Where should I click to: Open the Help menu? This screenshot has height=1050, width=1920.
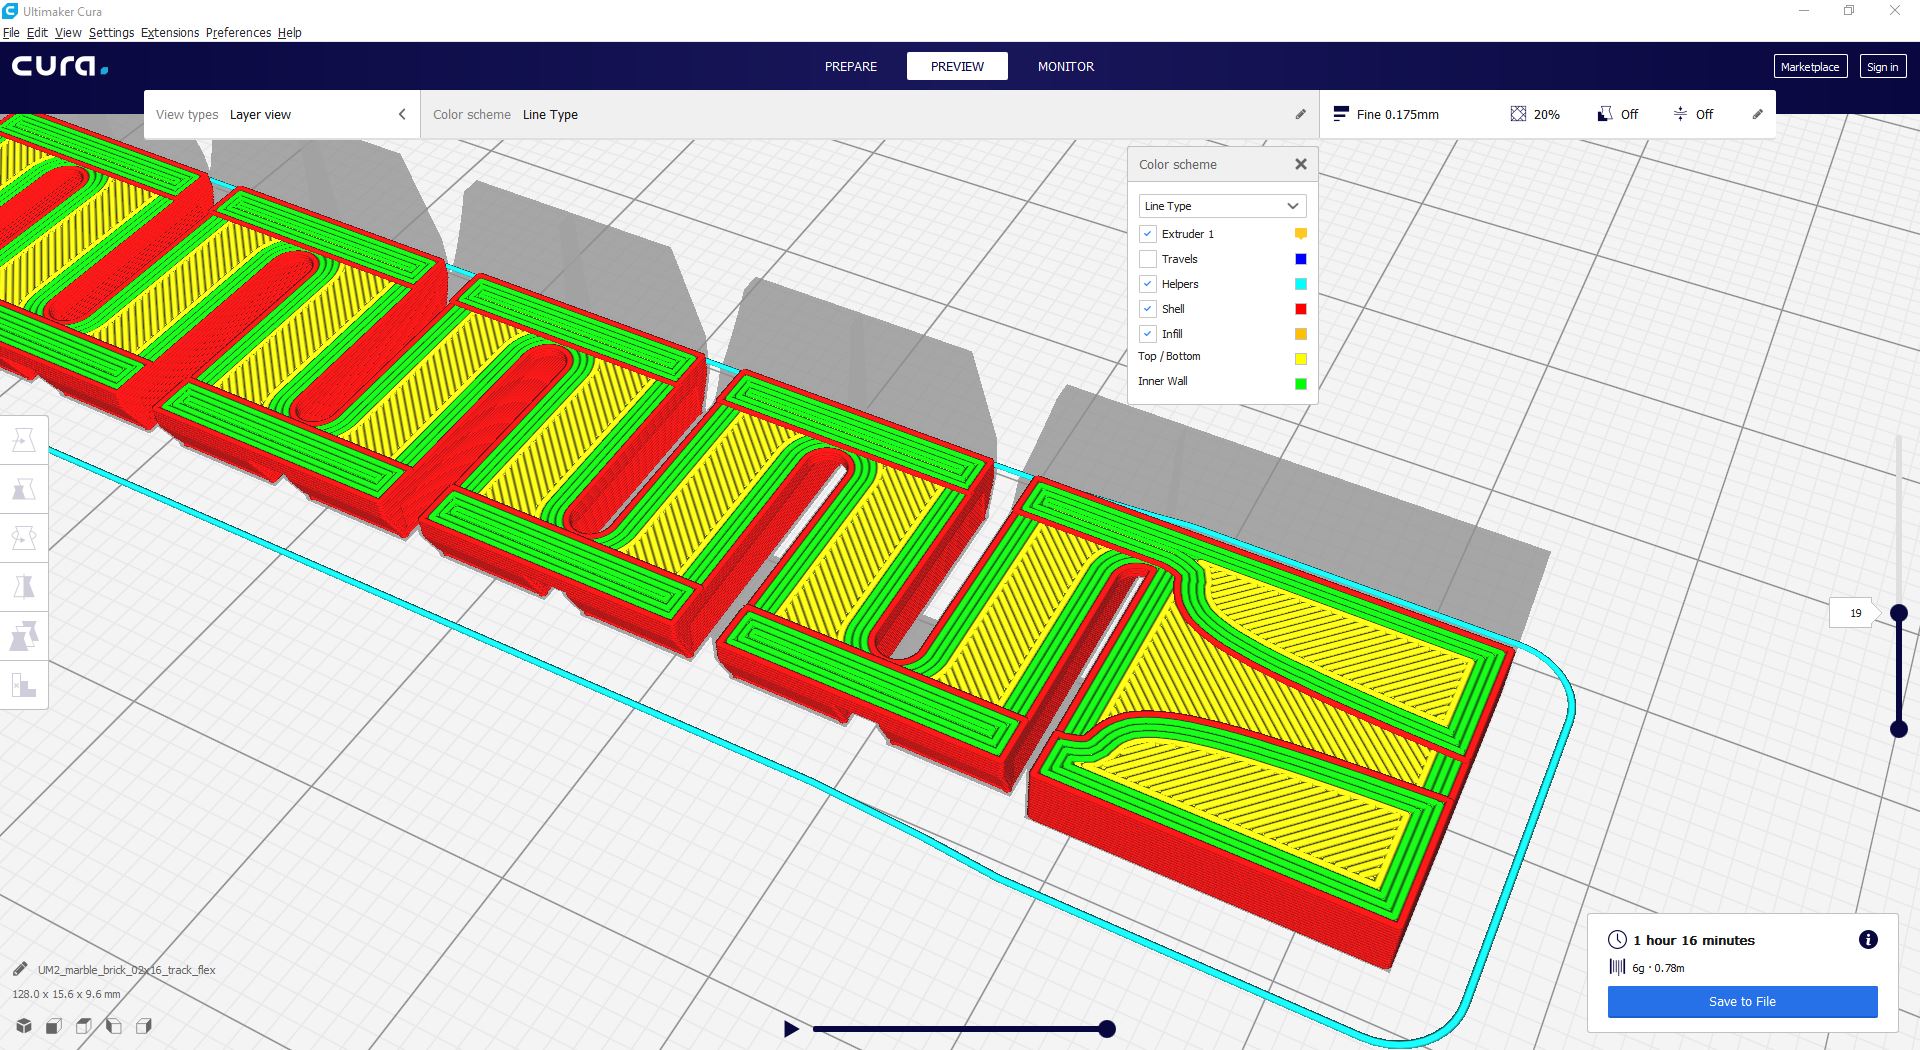pos(289,32)
